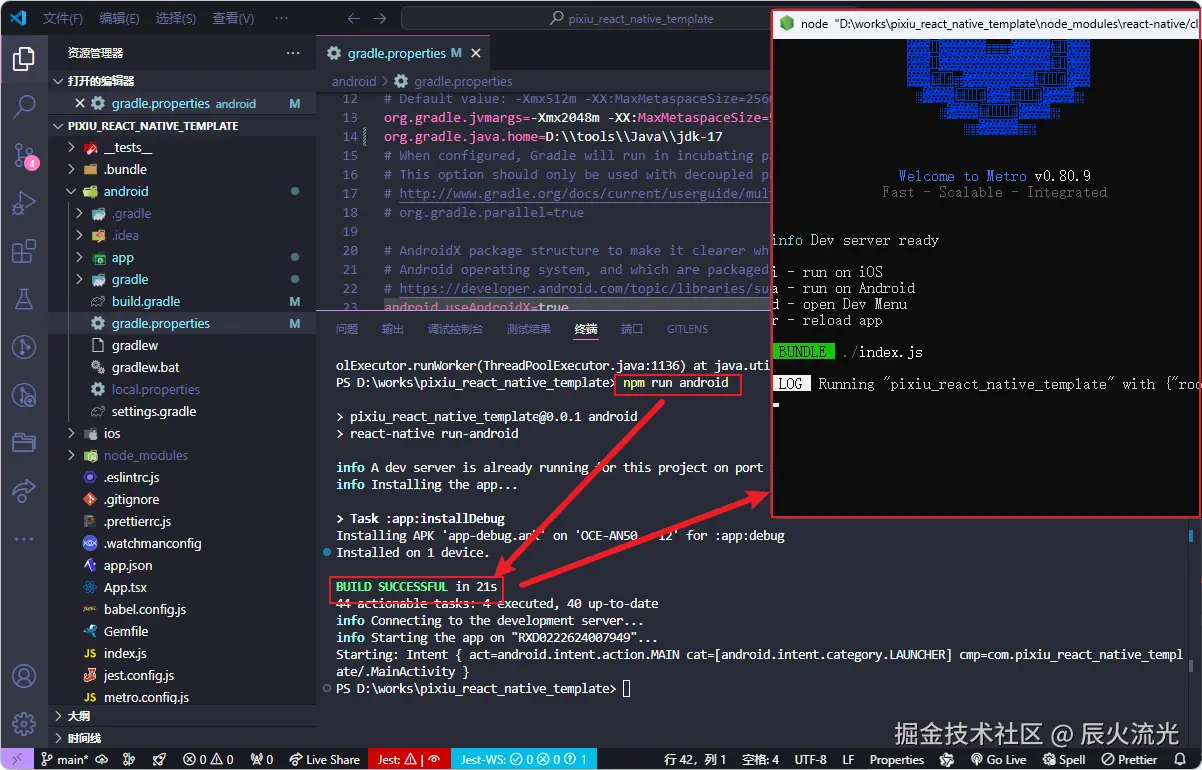1202x770 pixels.
Task: Go back using the title bar arrow
Action: 353,18
